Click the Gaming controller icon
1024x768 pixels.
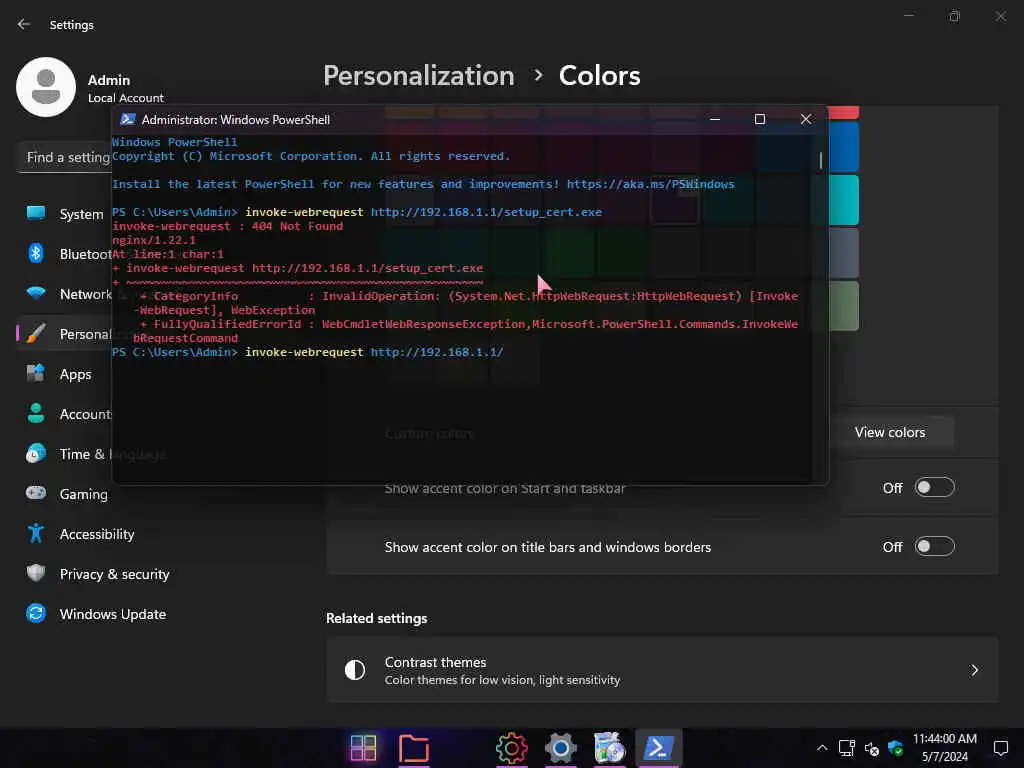[x=36, y=493]
